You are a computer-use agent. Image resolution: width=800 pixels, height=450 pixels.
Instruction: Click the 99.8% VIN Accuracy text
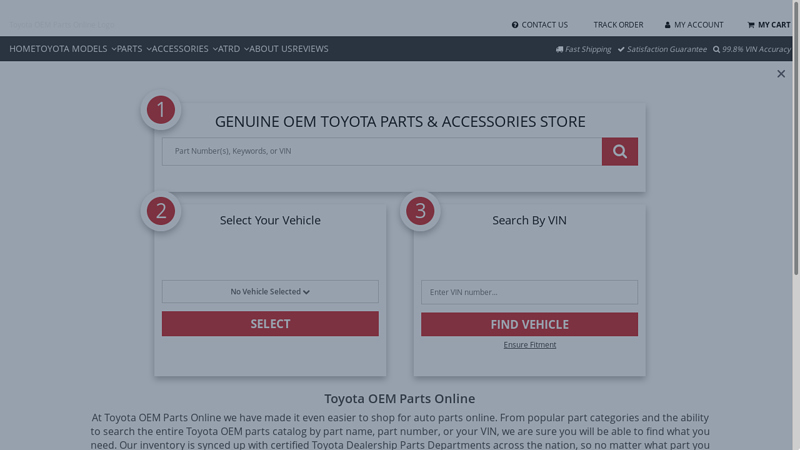click(x=756, y=49)
